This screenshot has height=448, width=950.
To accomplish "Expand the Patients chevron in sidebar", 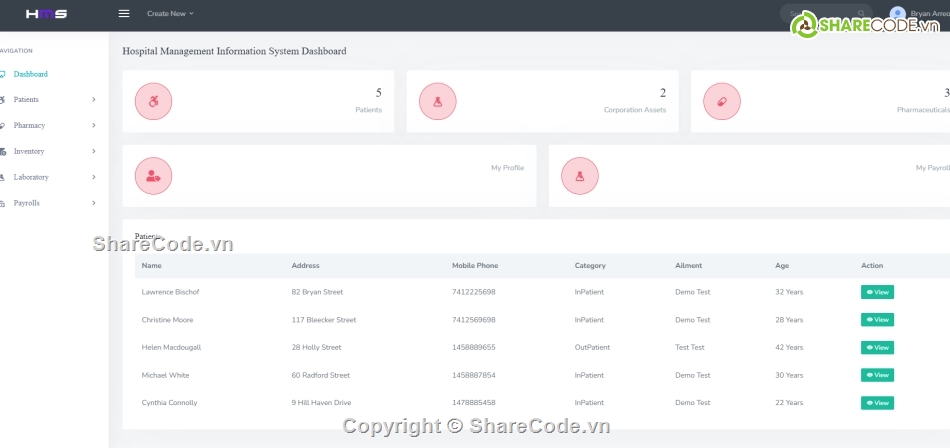I will (x=94, y=99).
